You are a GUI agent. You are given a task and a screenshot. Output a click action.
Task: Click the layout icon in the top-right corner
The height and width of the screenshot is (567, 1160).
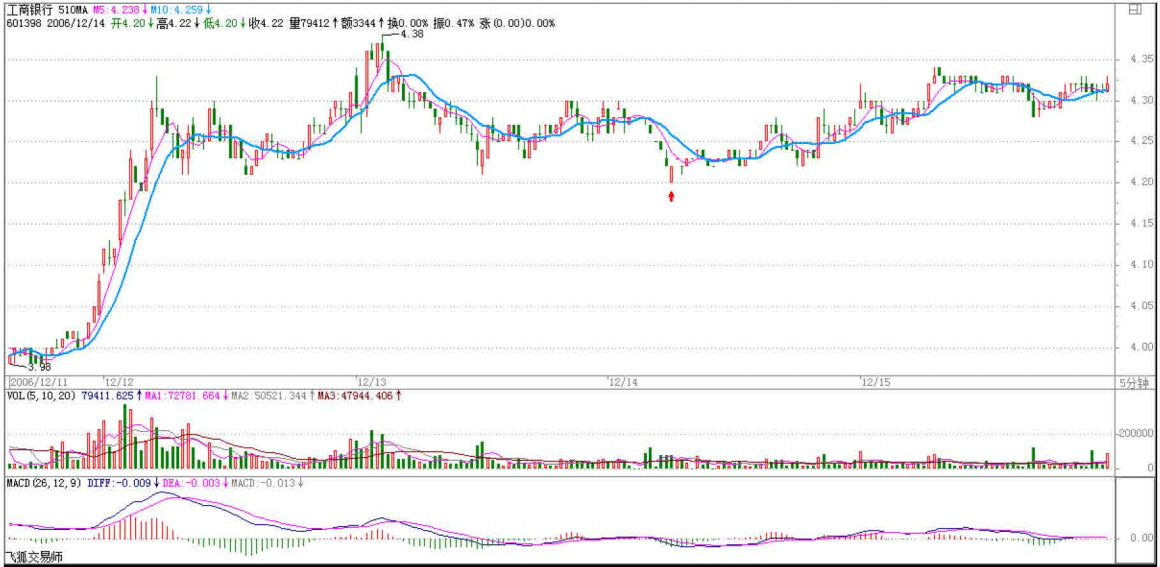pyautogui.click(x=1134, y=10)
